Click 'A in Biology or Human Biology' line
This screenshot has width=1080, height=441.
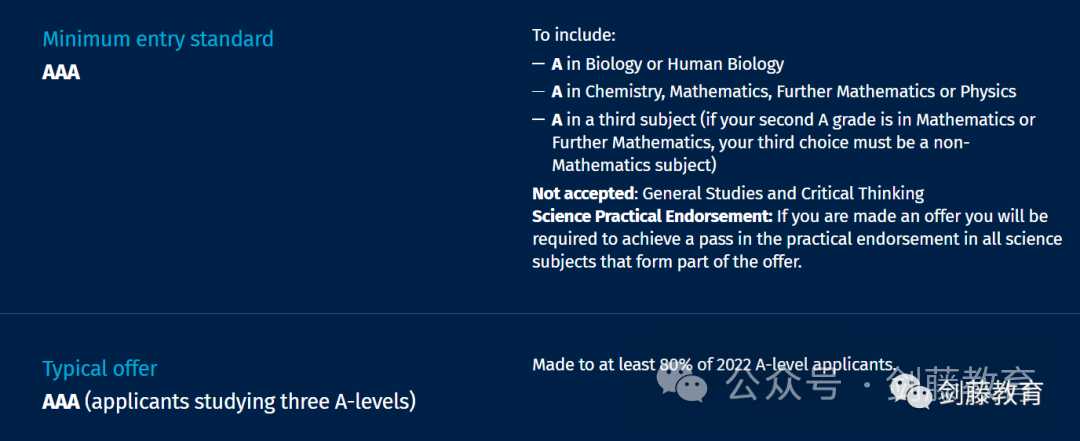pos(667,65)
